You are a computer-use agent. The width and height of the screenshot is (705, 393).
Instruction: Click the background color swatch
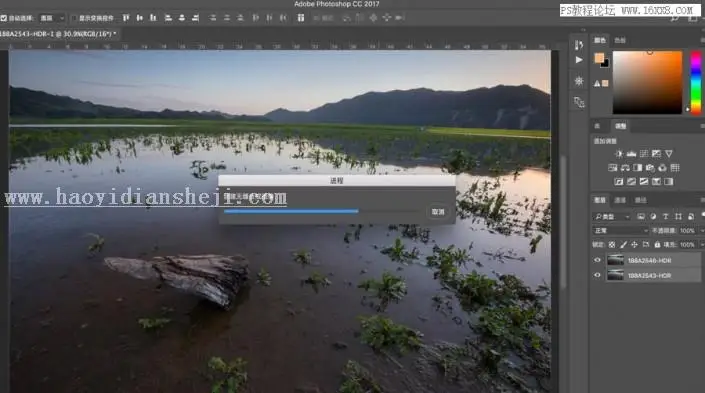click(606, 64)
